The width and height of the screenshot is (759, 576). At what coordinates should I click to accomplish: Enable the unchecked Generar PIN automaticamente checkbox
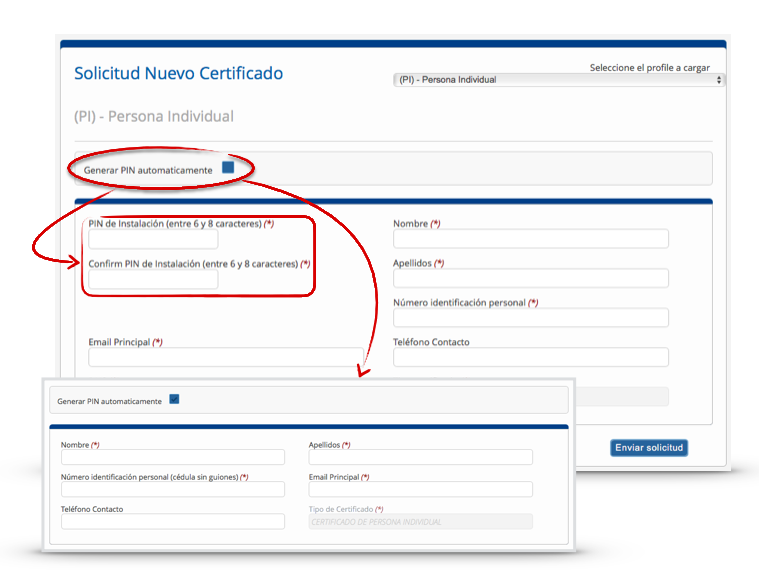(x=228, y=168)
